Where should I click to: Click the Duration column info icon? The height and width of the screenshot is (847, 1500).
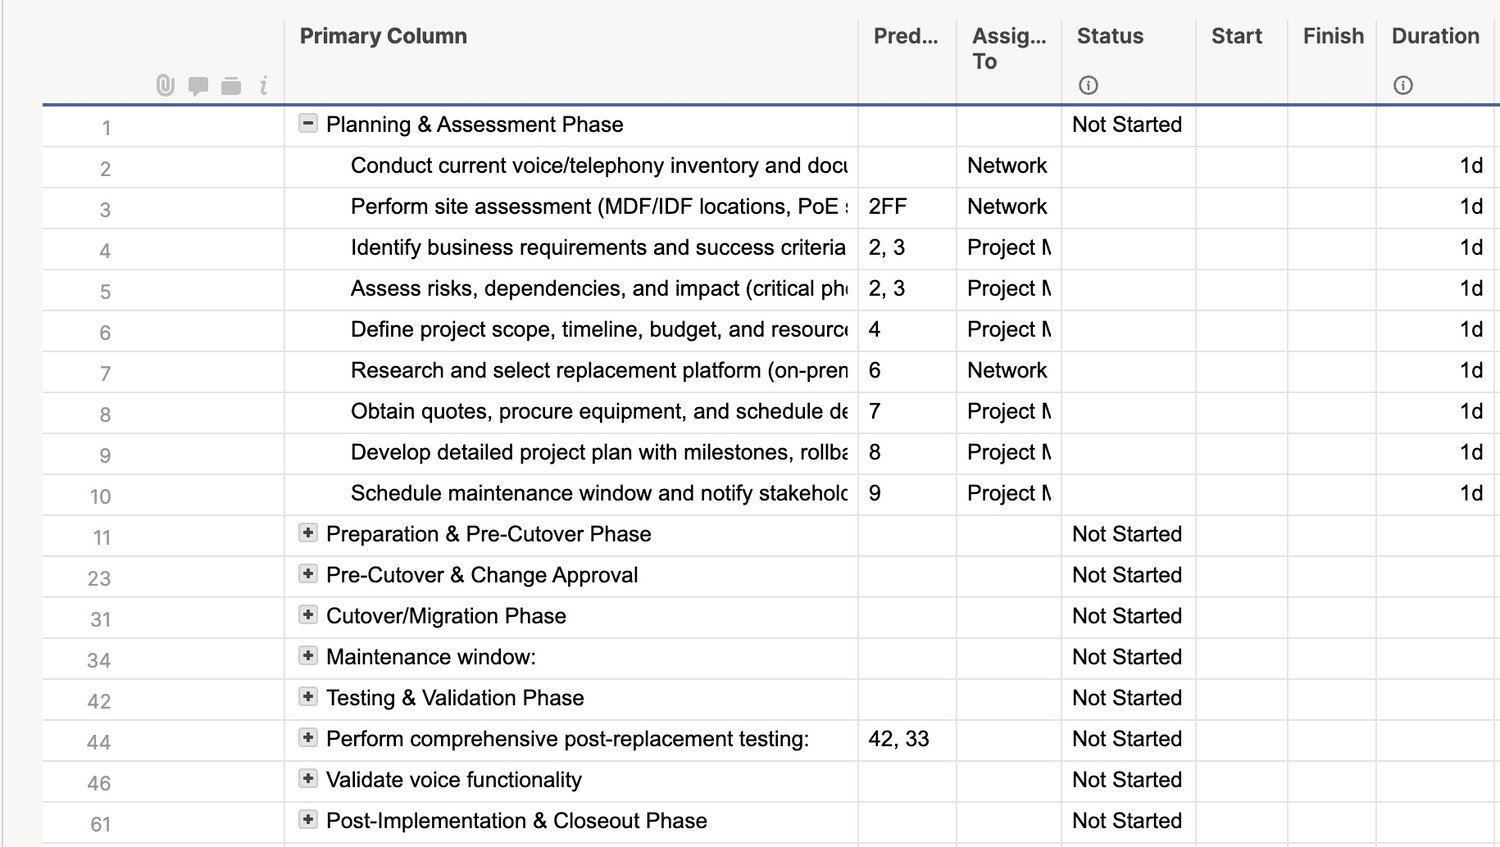tap(1403, 86)
